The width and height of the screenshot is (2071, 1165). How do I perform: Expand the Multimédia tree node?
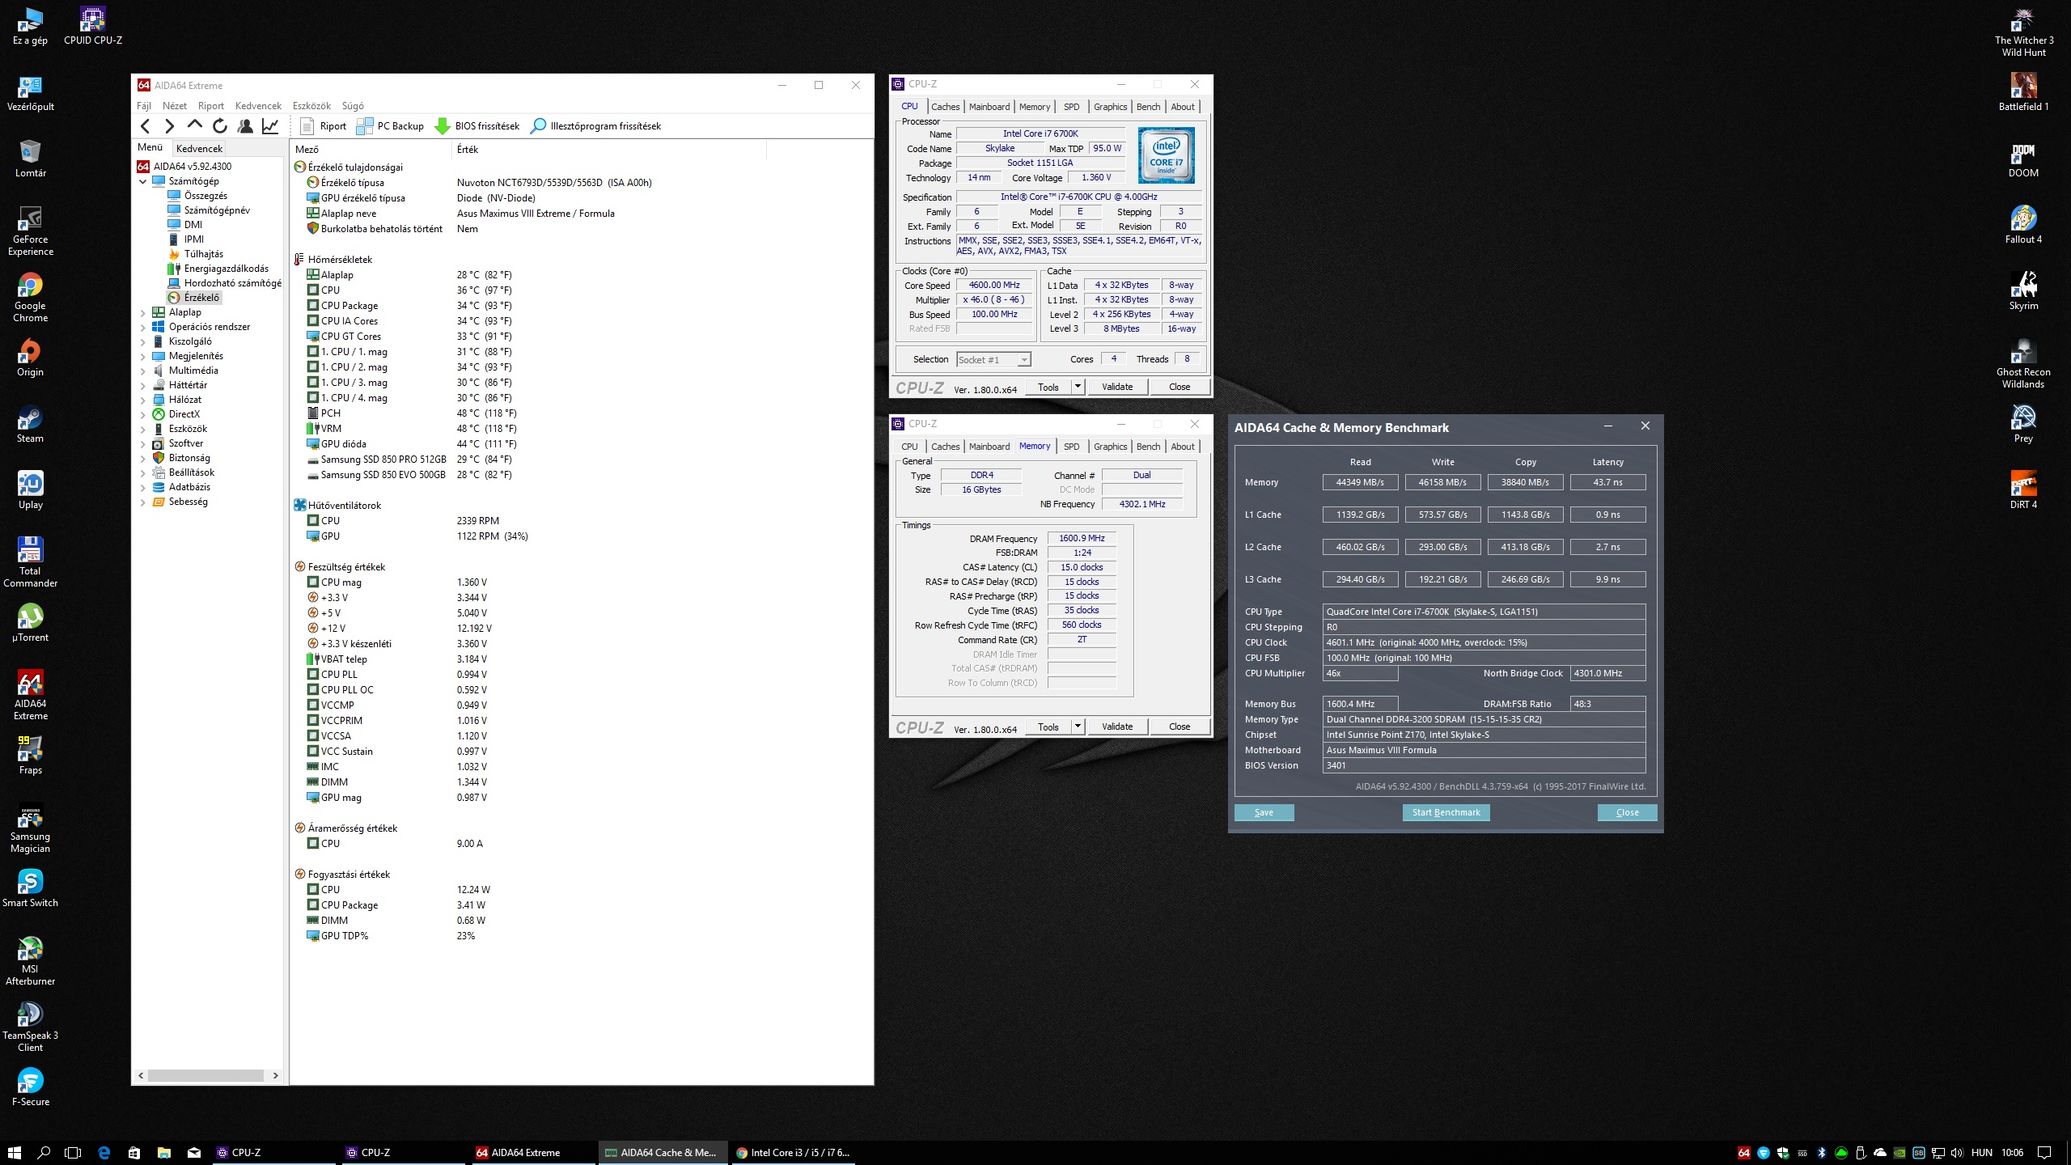tap(142, 371)
